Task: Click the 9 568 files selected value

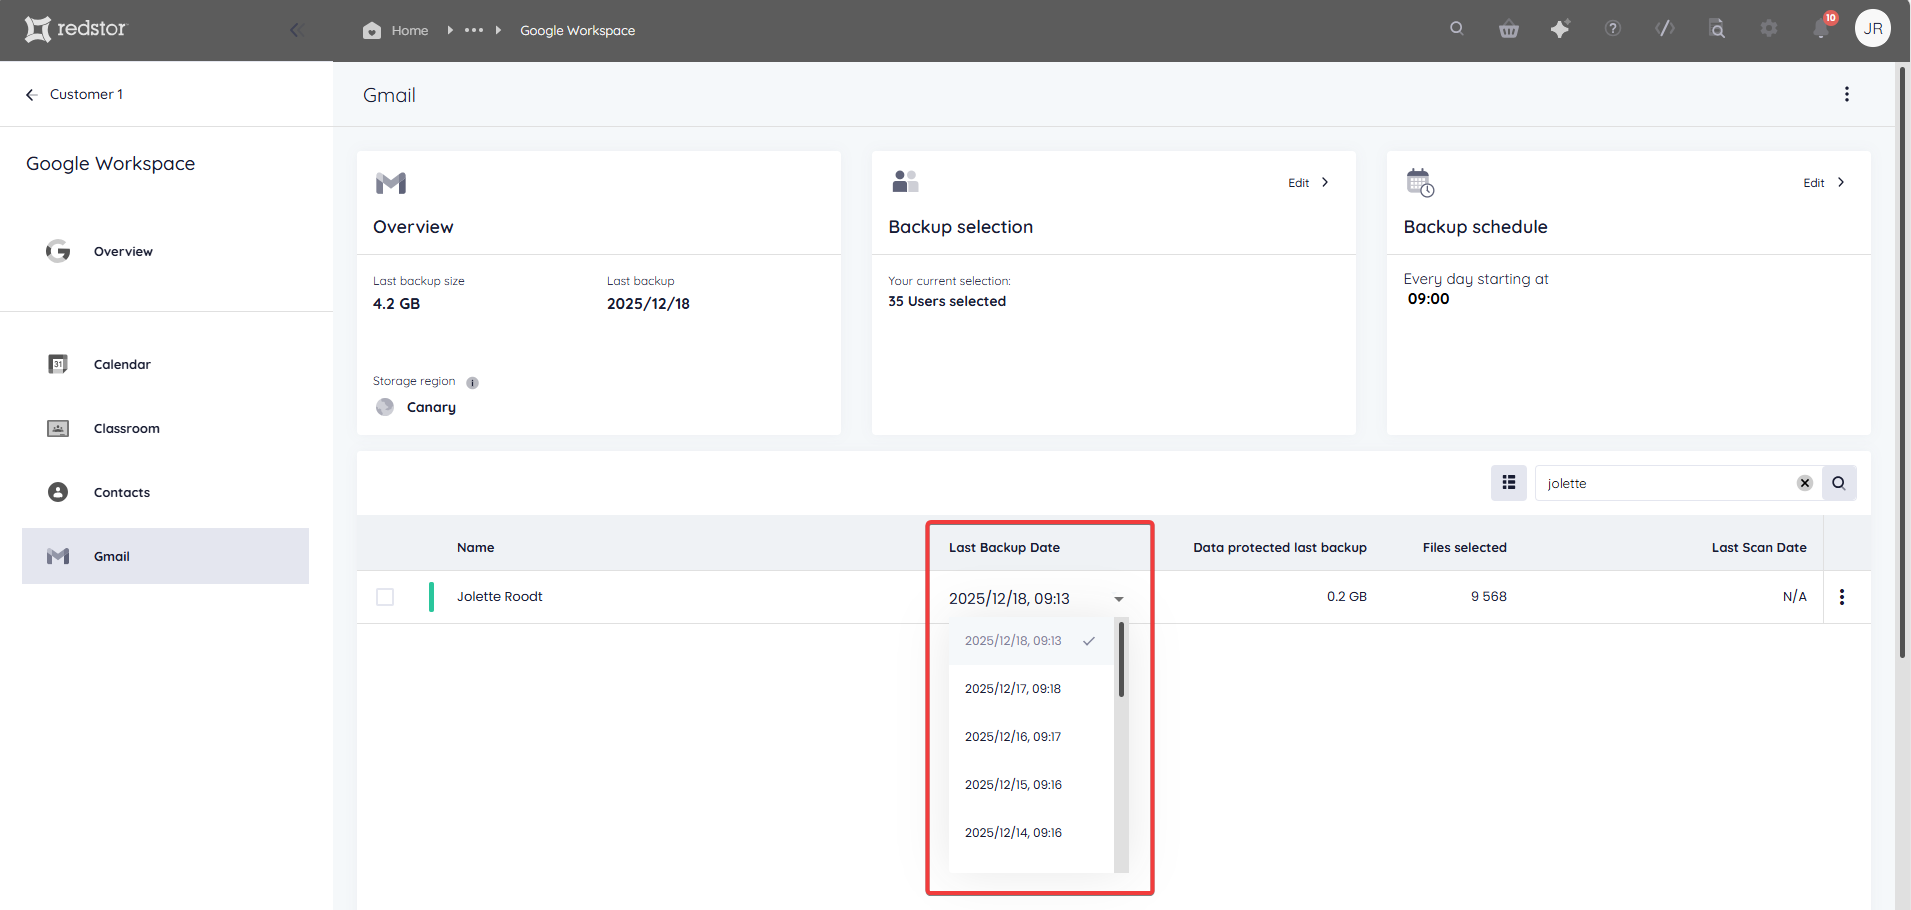Action: [1489, 597]
